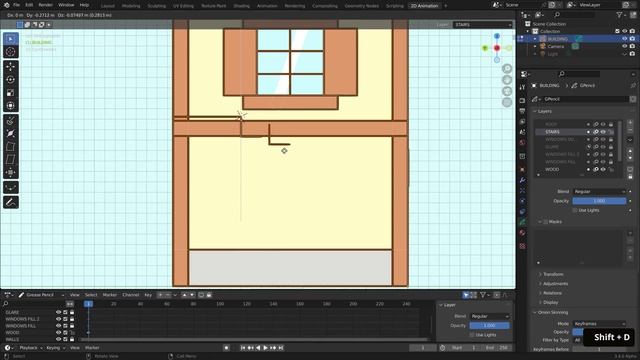The height and width of the screenshot is (360, 640).
Task: Switch to the 2D Animation workspace tab
Action: point(424,6)
